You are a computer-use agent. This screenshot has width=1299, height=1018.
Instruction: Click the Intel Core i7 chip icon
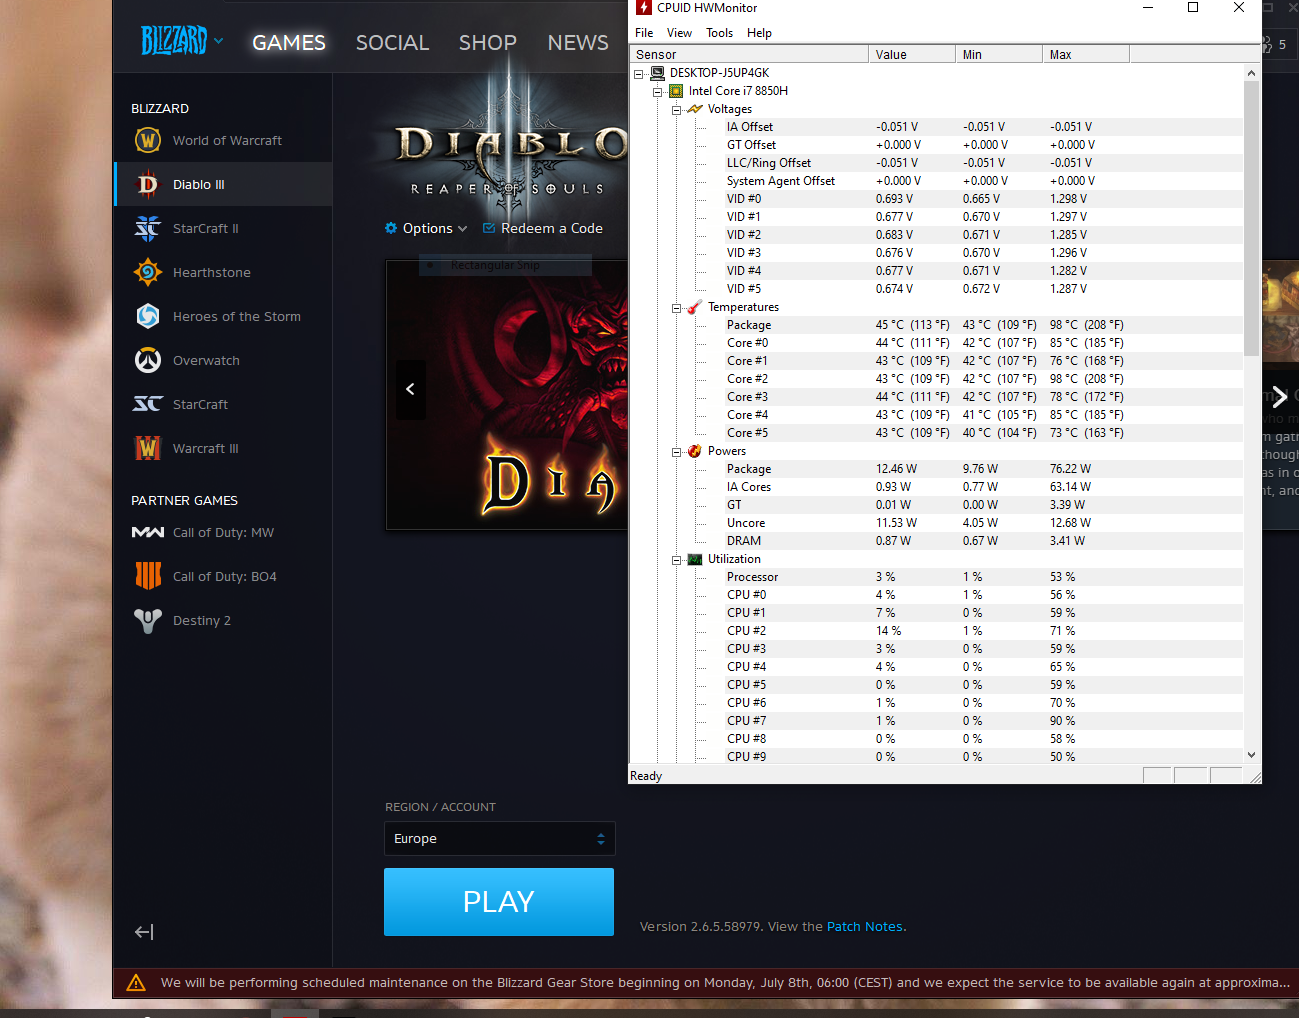pyautogui.click(x=676, y=91)
